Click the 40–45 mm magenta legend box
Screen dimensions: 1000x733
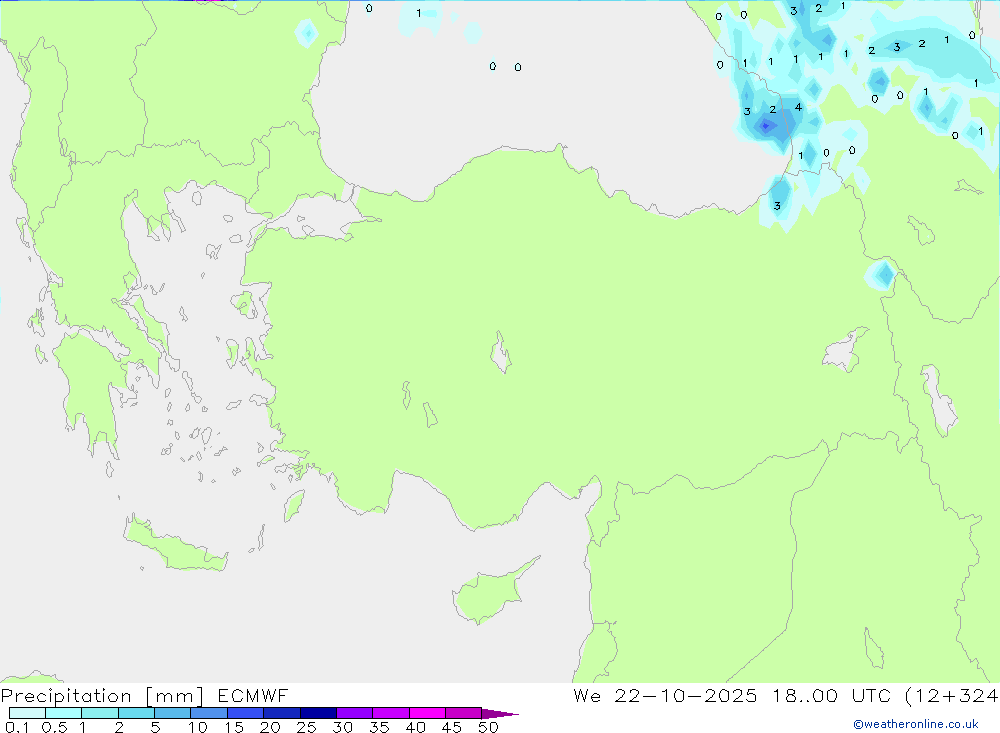click(x=427, y=713)
